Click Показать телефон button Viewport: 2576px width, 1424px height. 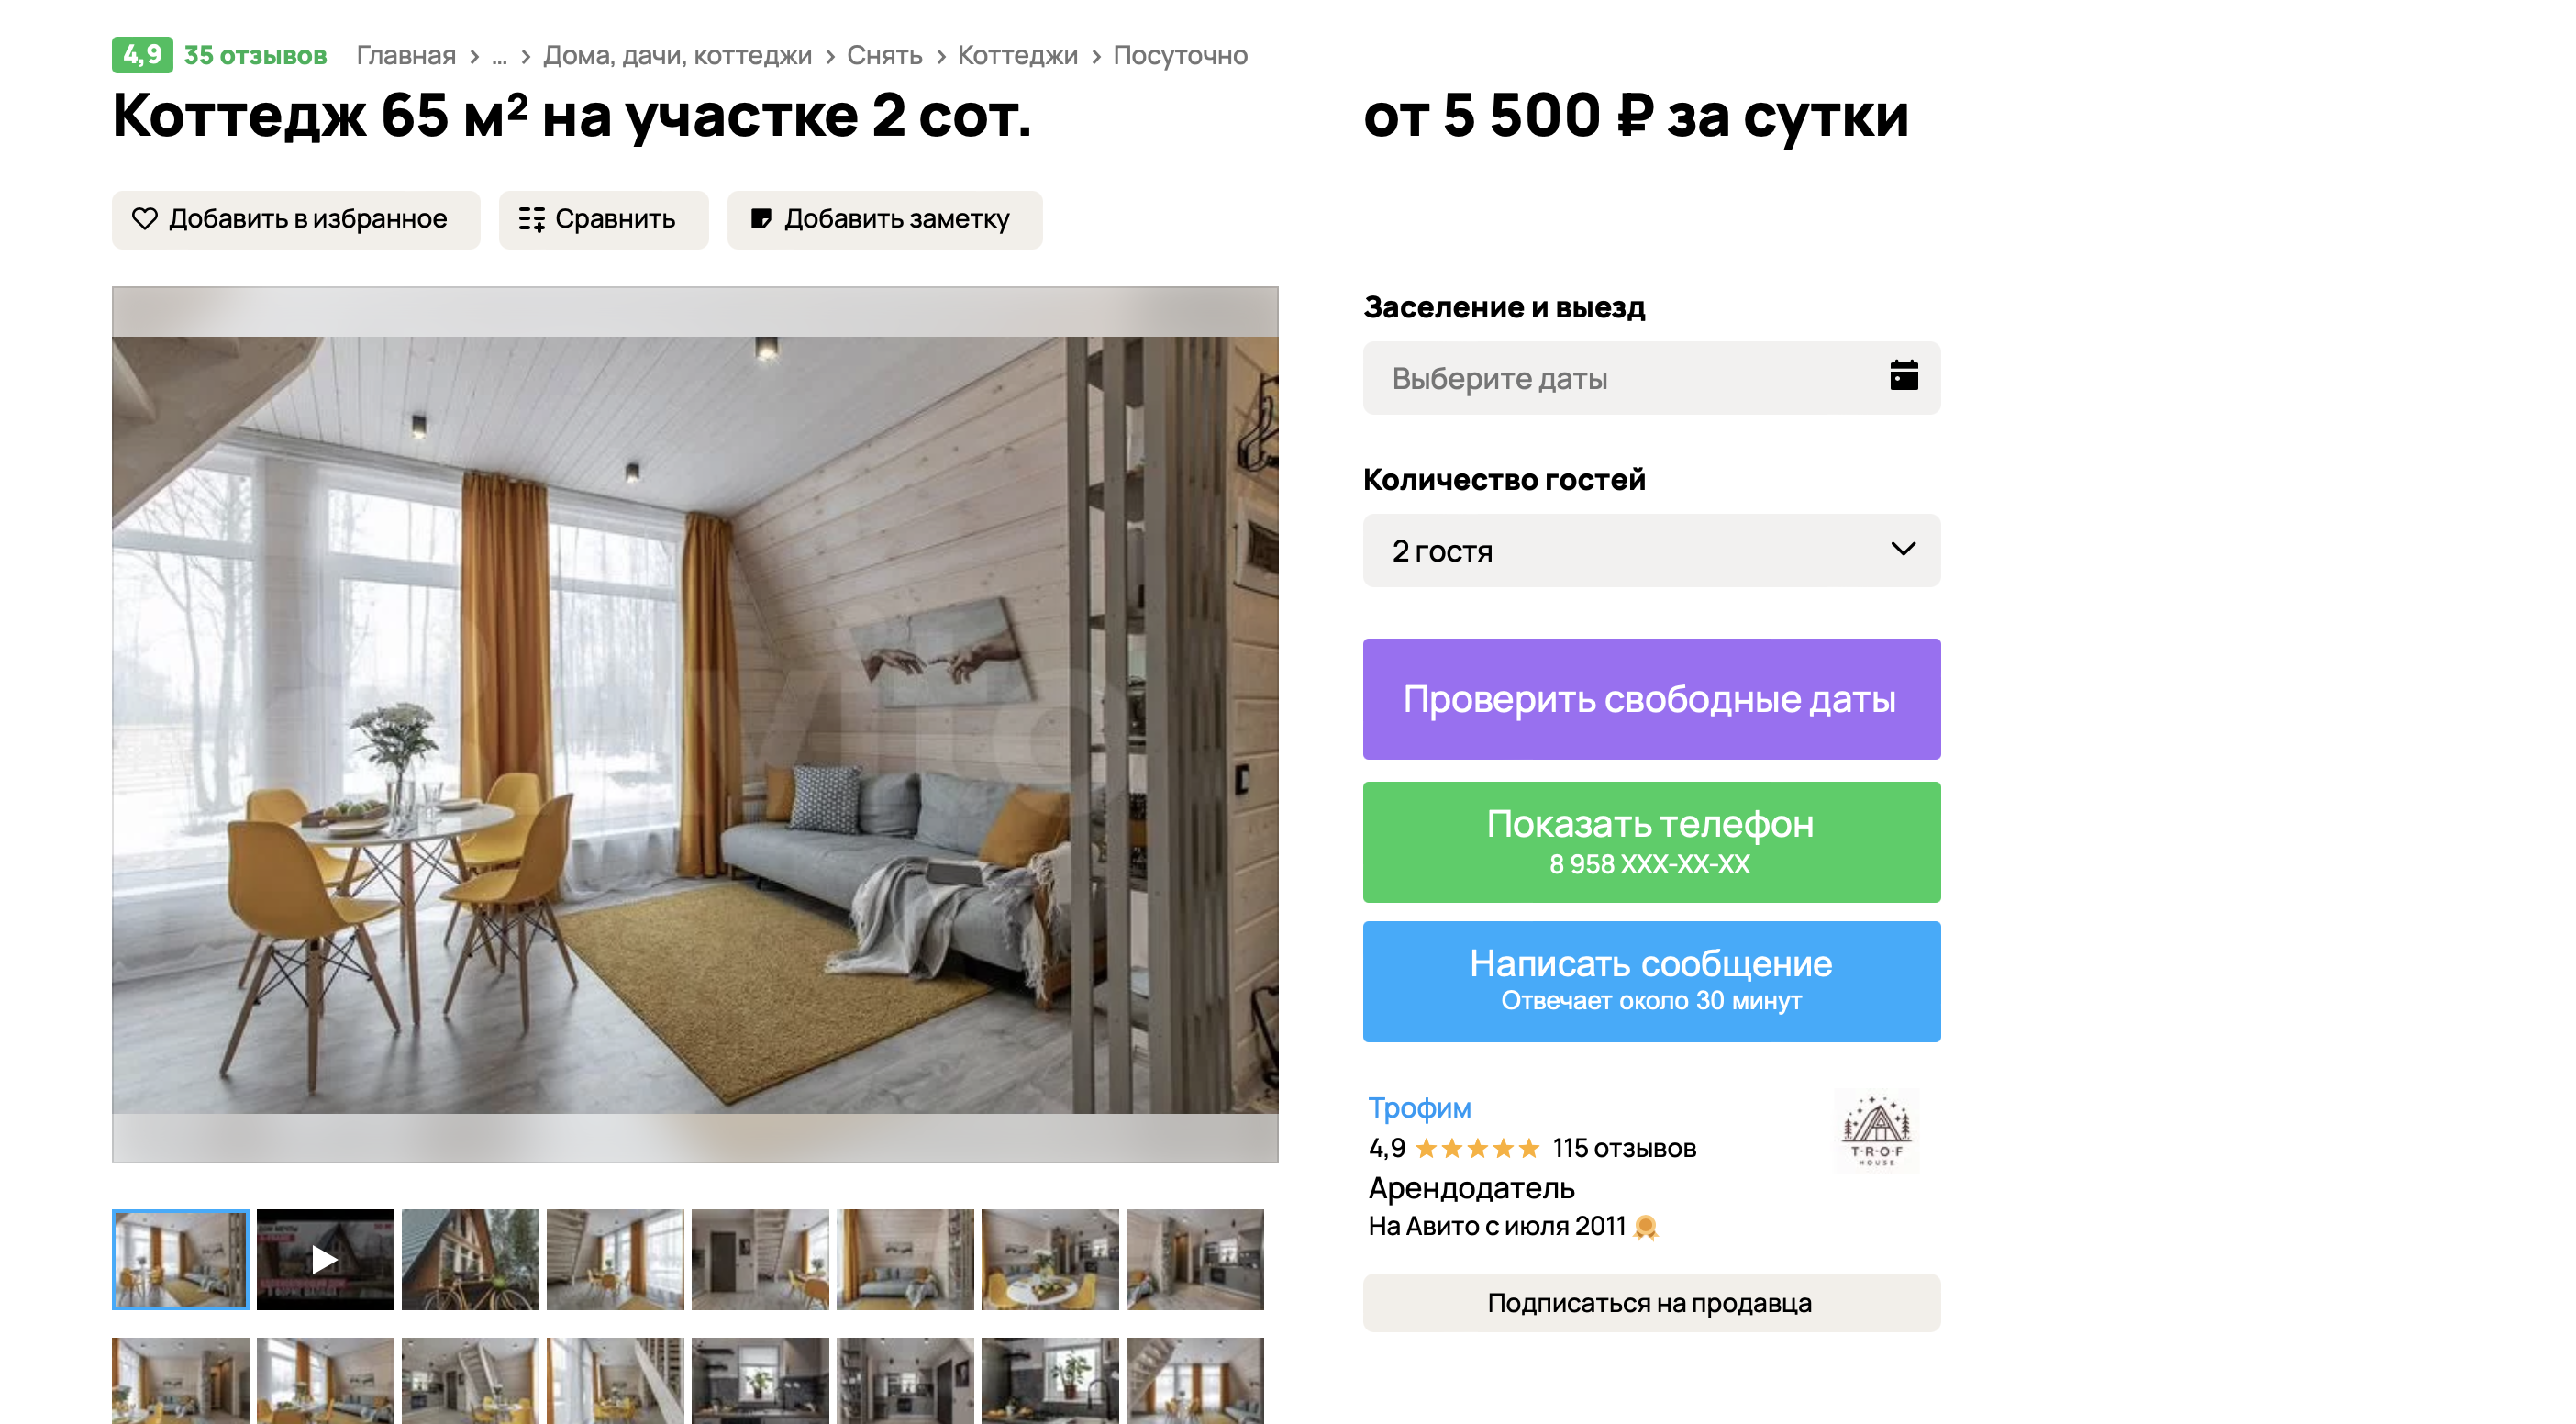(1651, 842)
